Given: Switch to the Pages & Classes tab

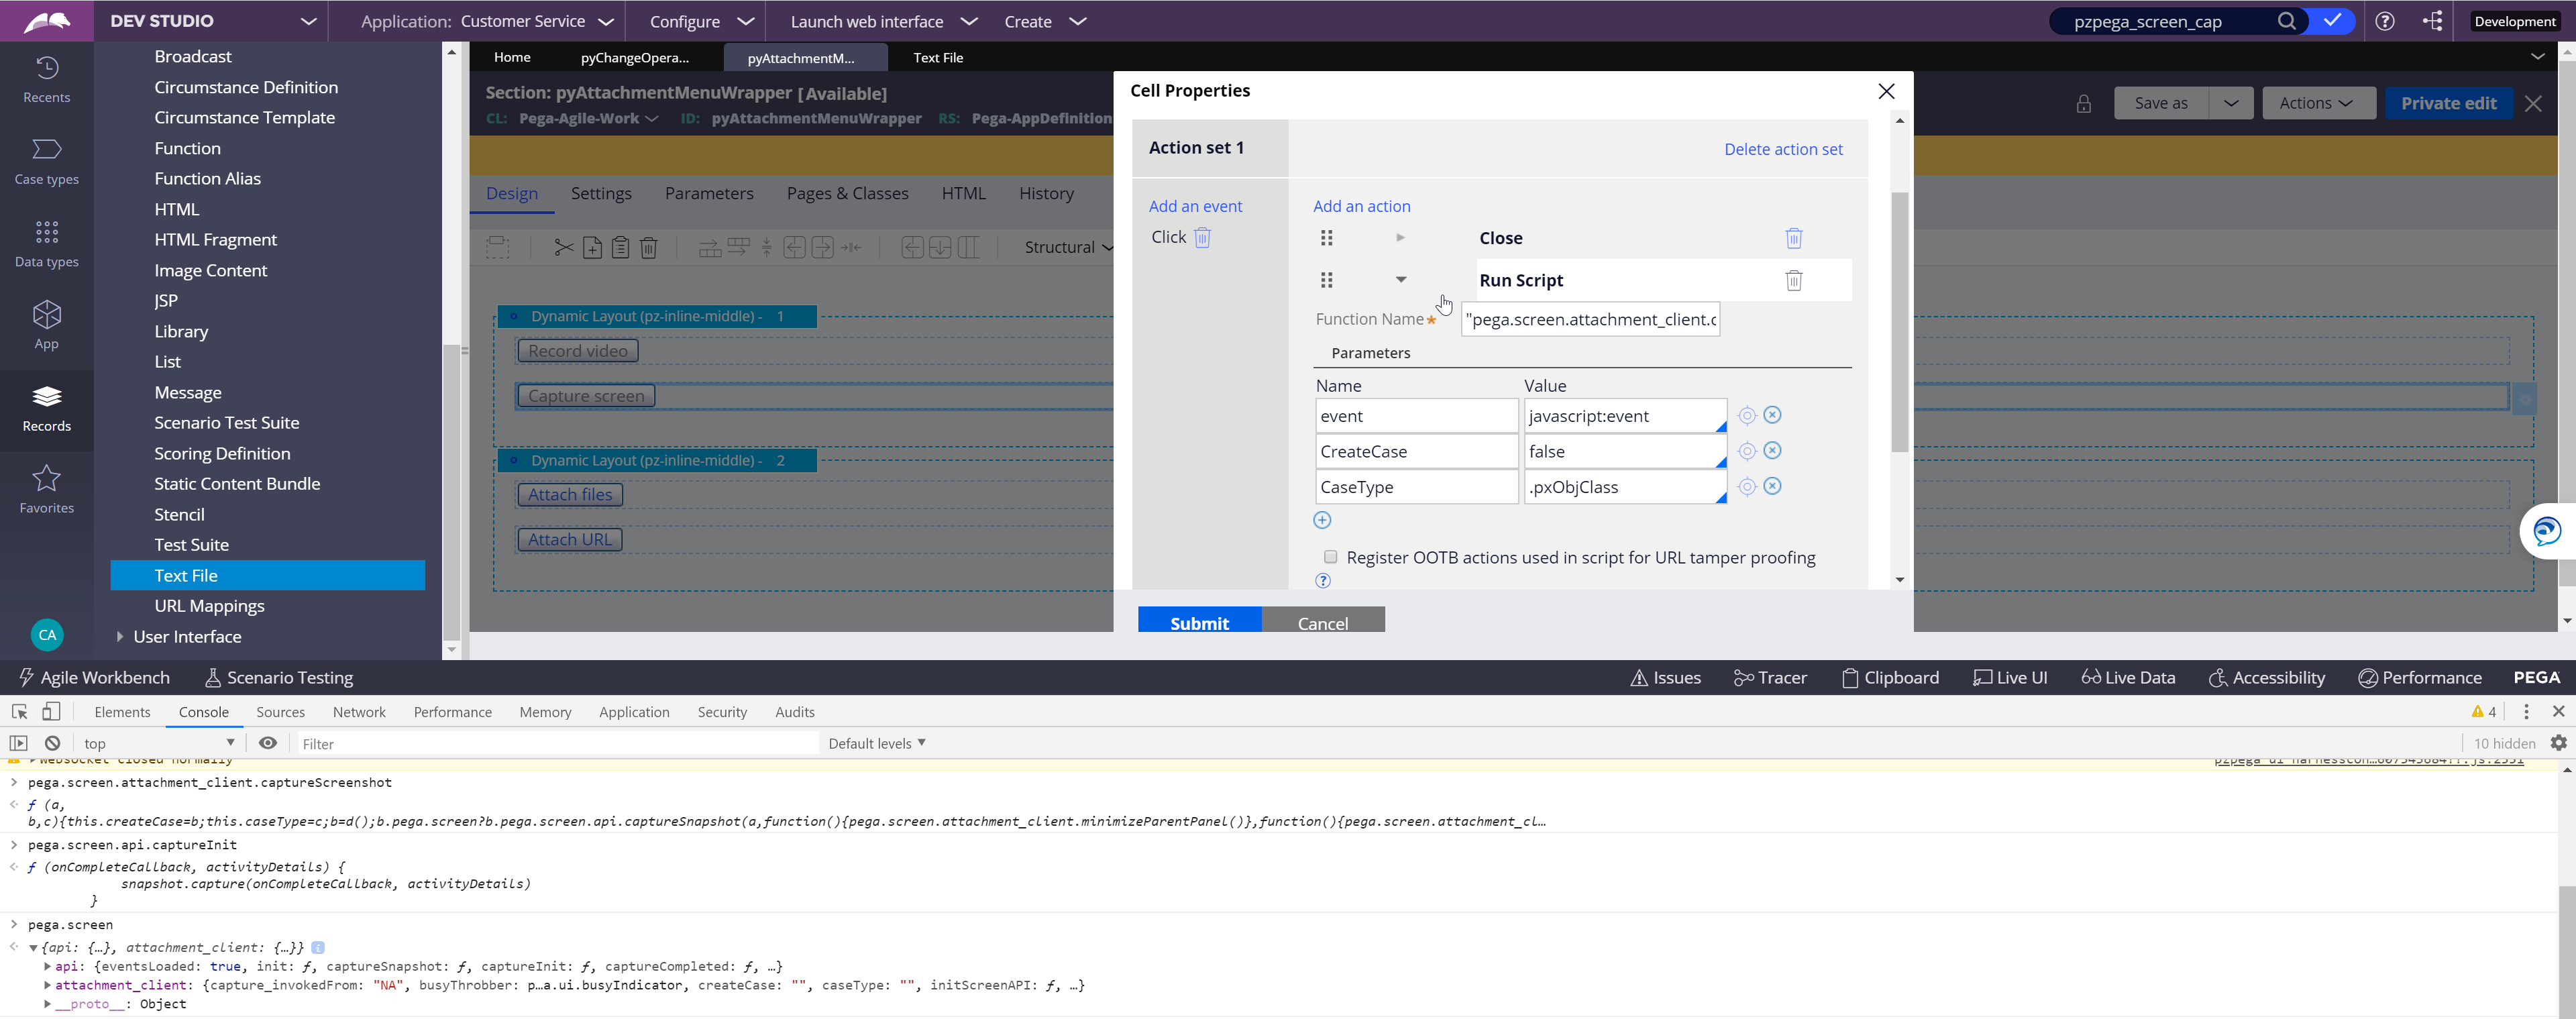Looking at the screenshot, I should tap(847, 193).
